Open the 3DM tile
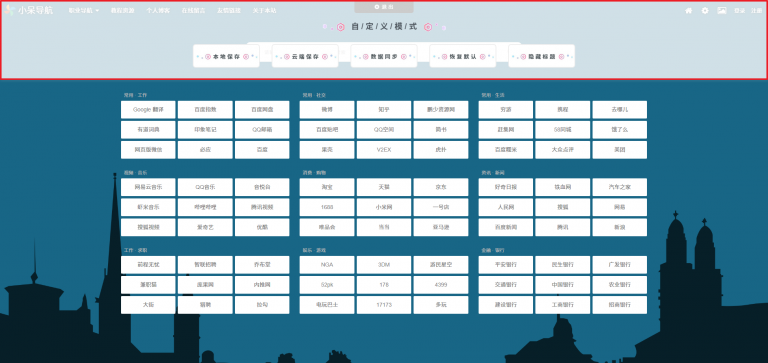The width and height of the screenshot is (768, 363). [x=384, y=265]
